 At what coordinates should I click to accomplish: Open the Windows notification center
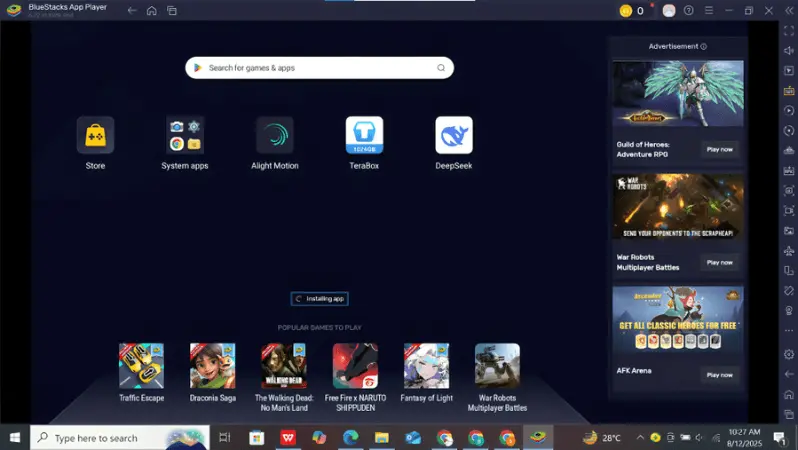(780, 438)
